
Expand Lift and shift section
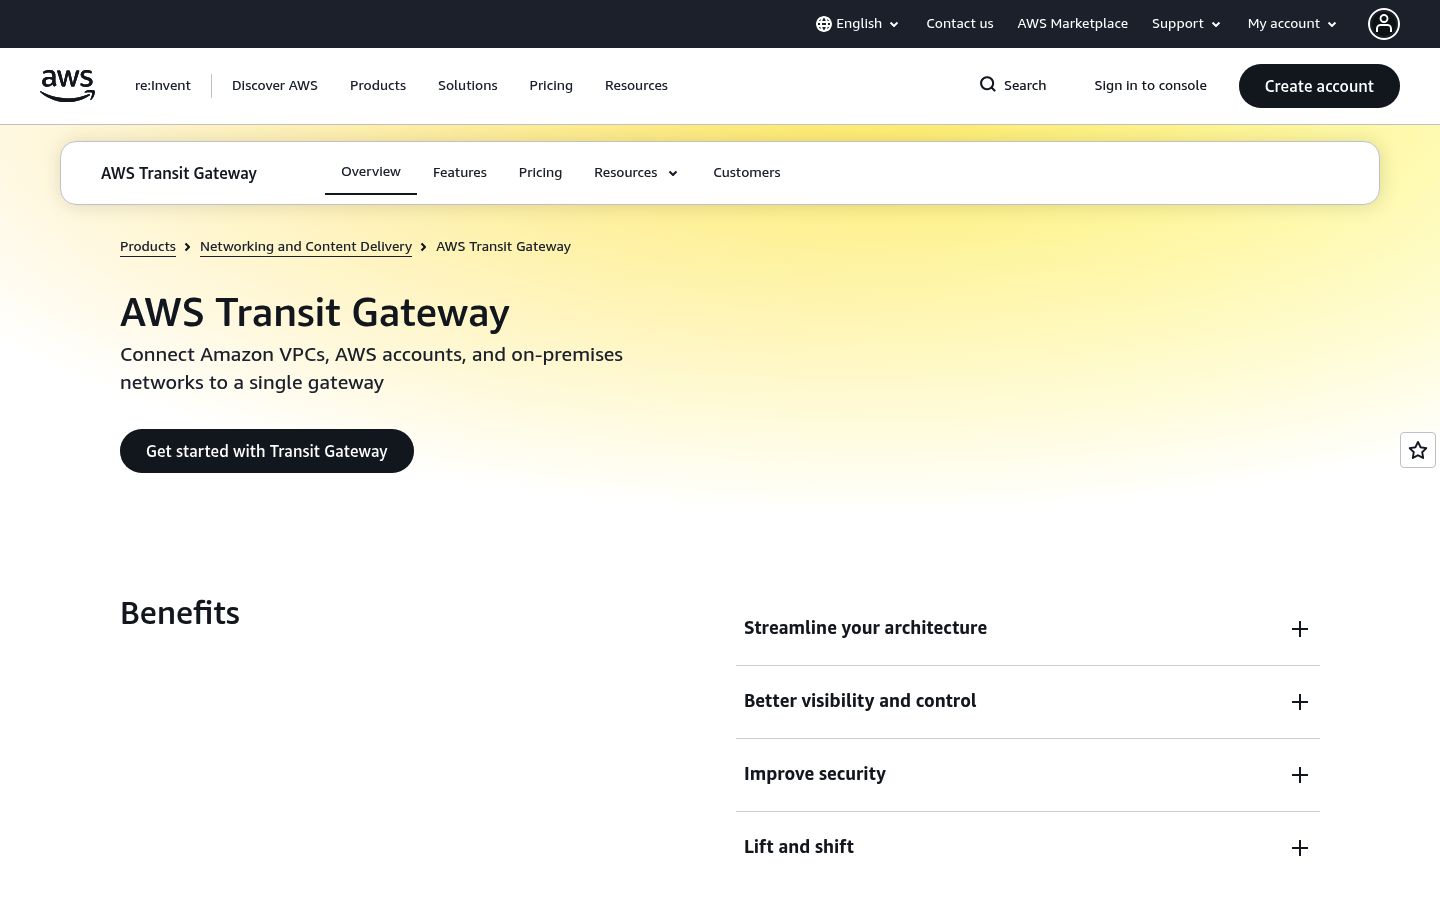(x=1028, y=848)
